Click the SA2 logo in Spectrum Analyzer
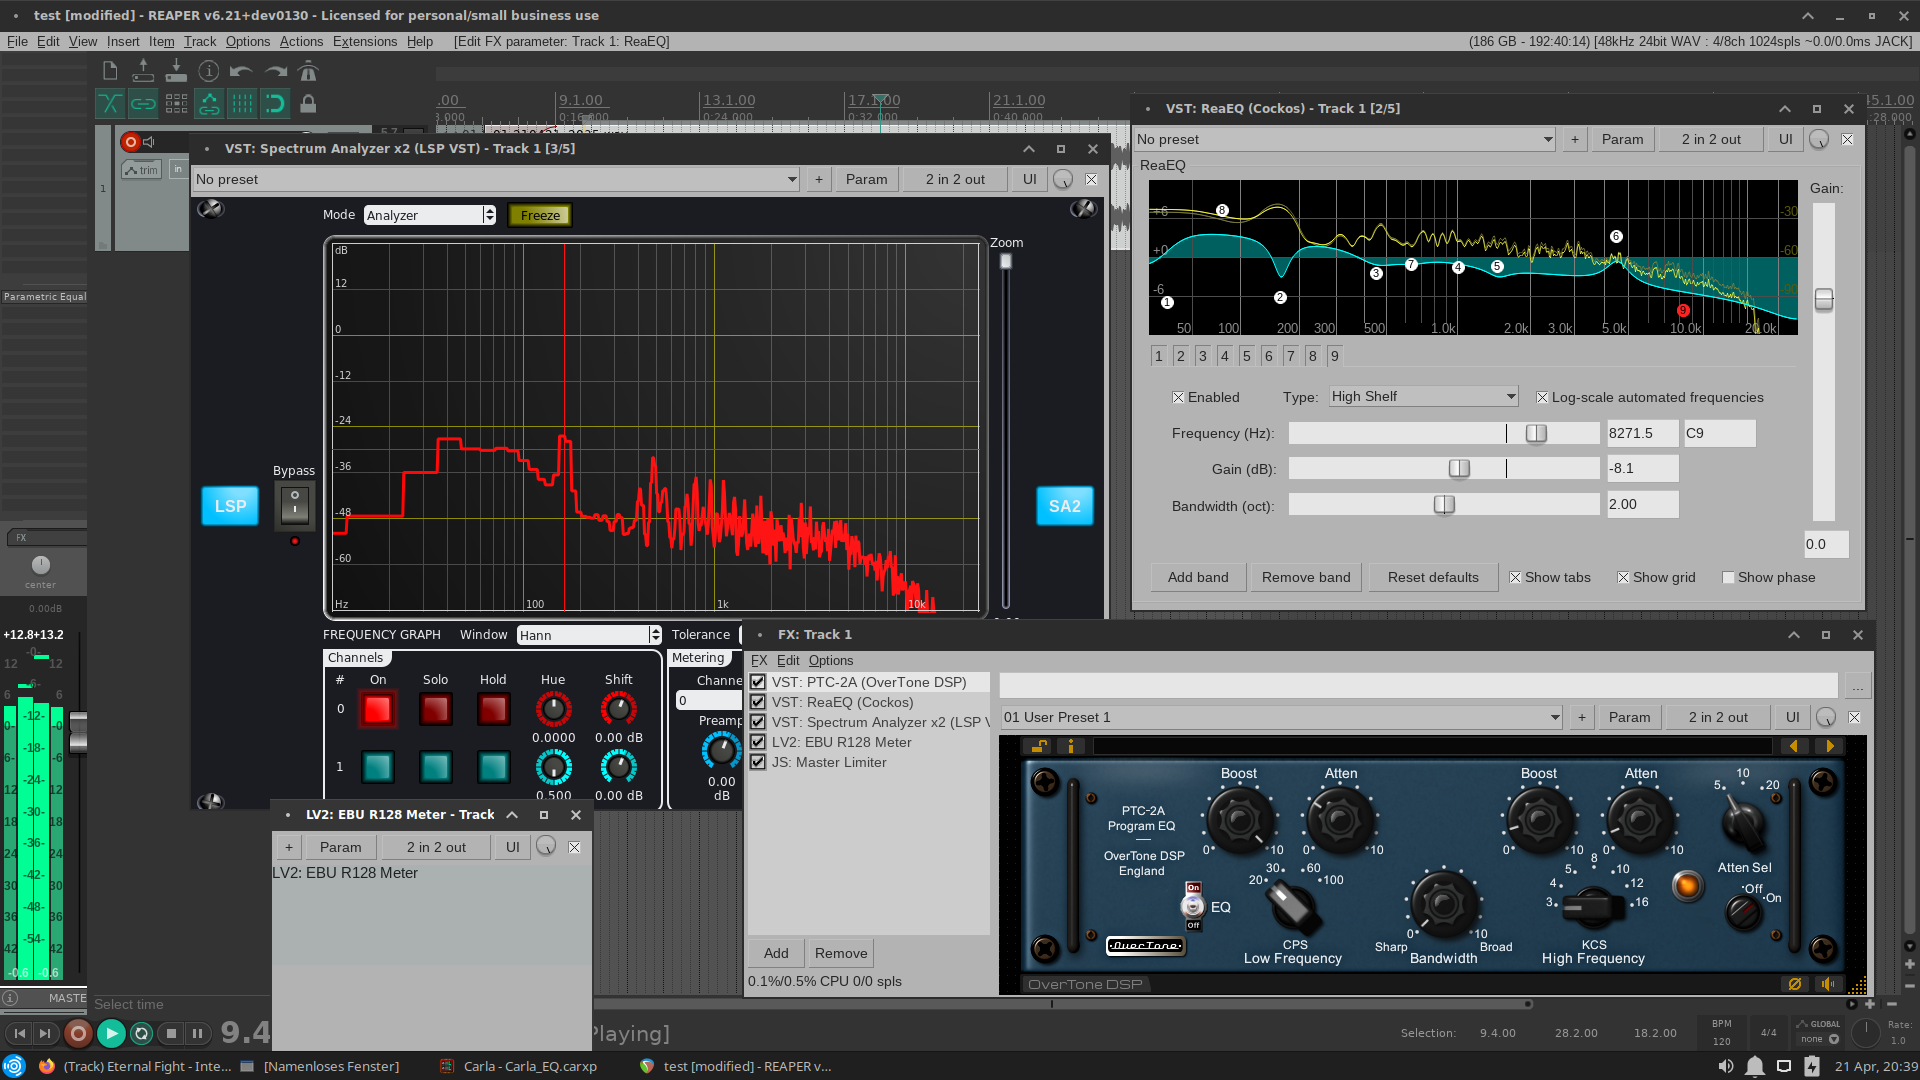This screenshot has height=1080, width=1920. [1064, 506]
